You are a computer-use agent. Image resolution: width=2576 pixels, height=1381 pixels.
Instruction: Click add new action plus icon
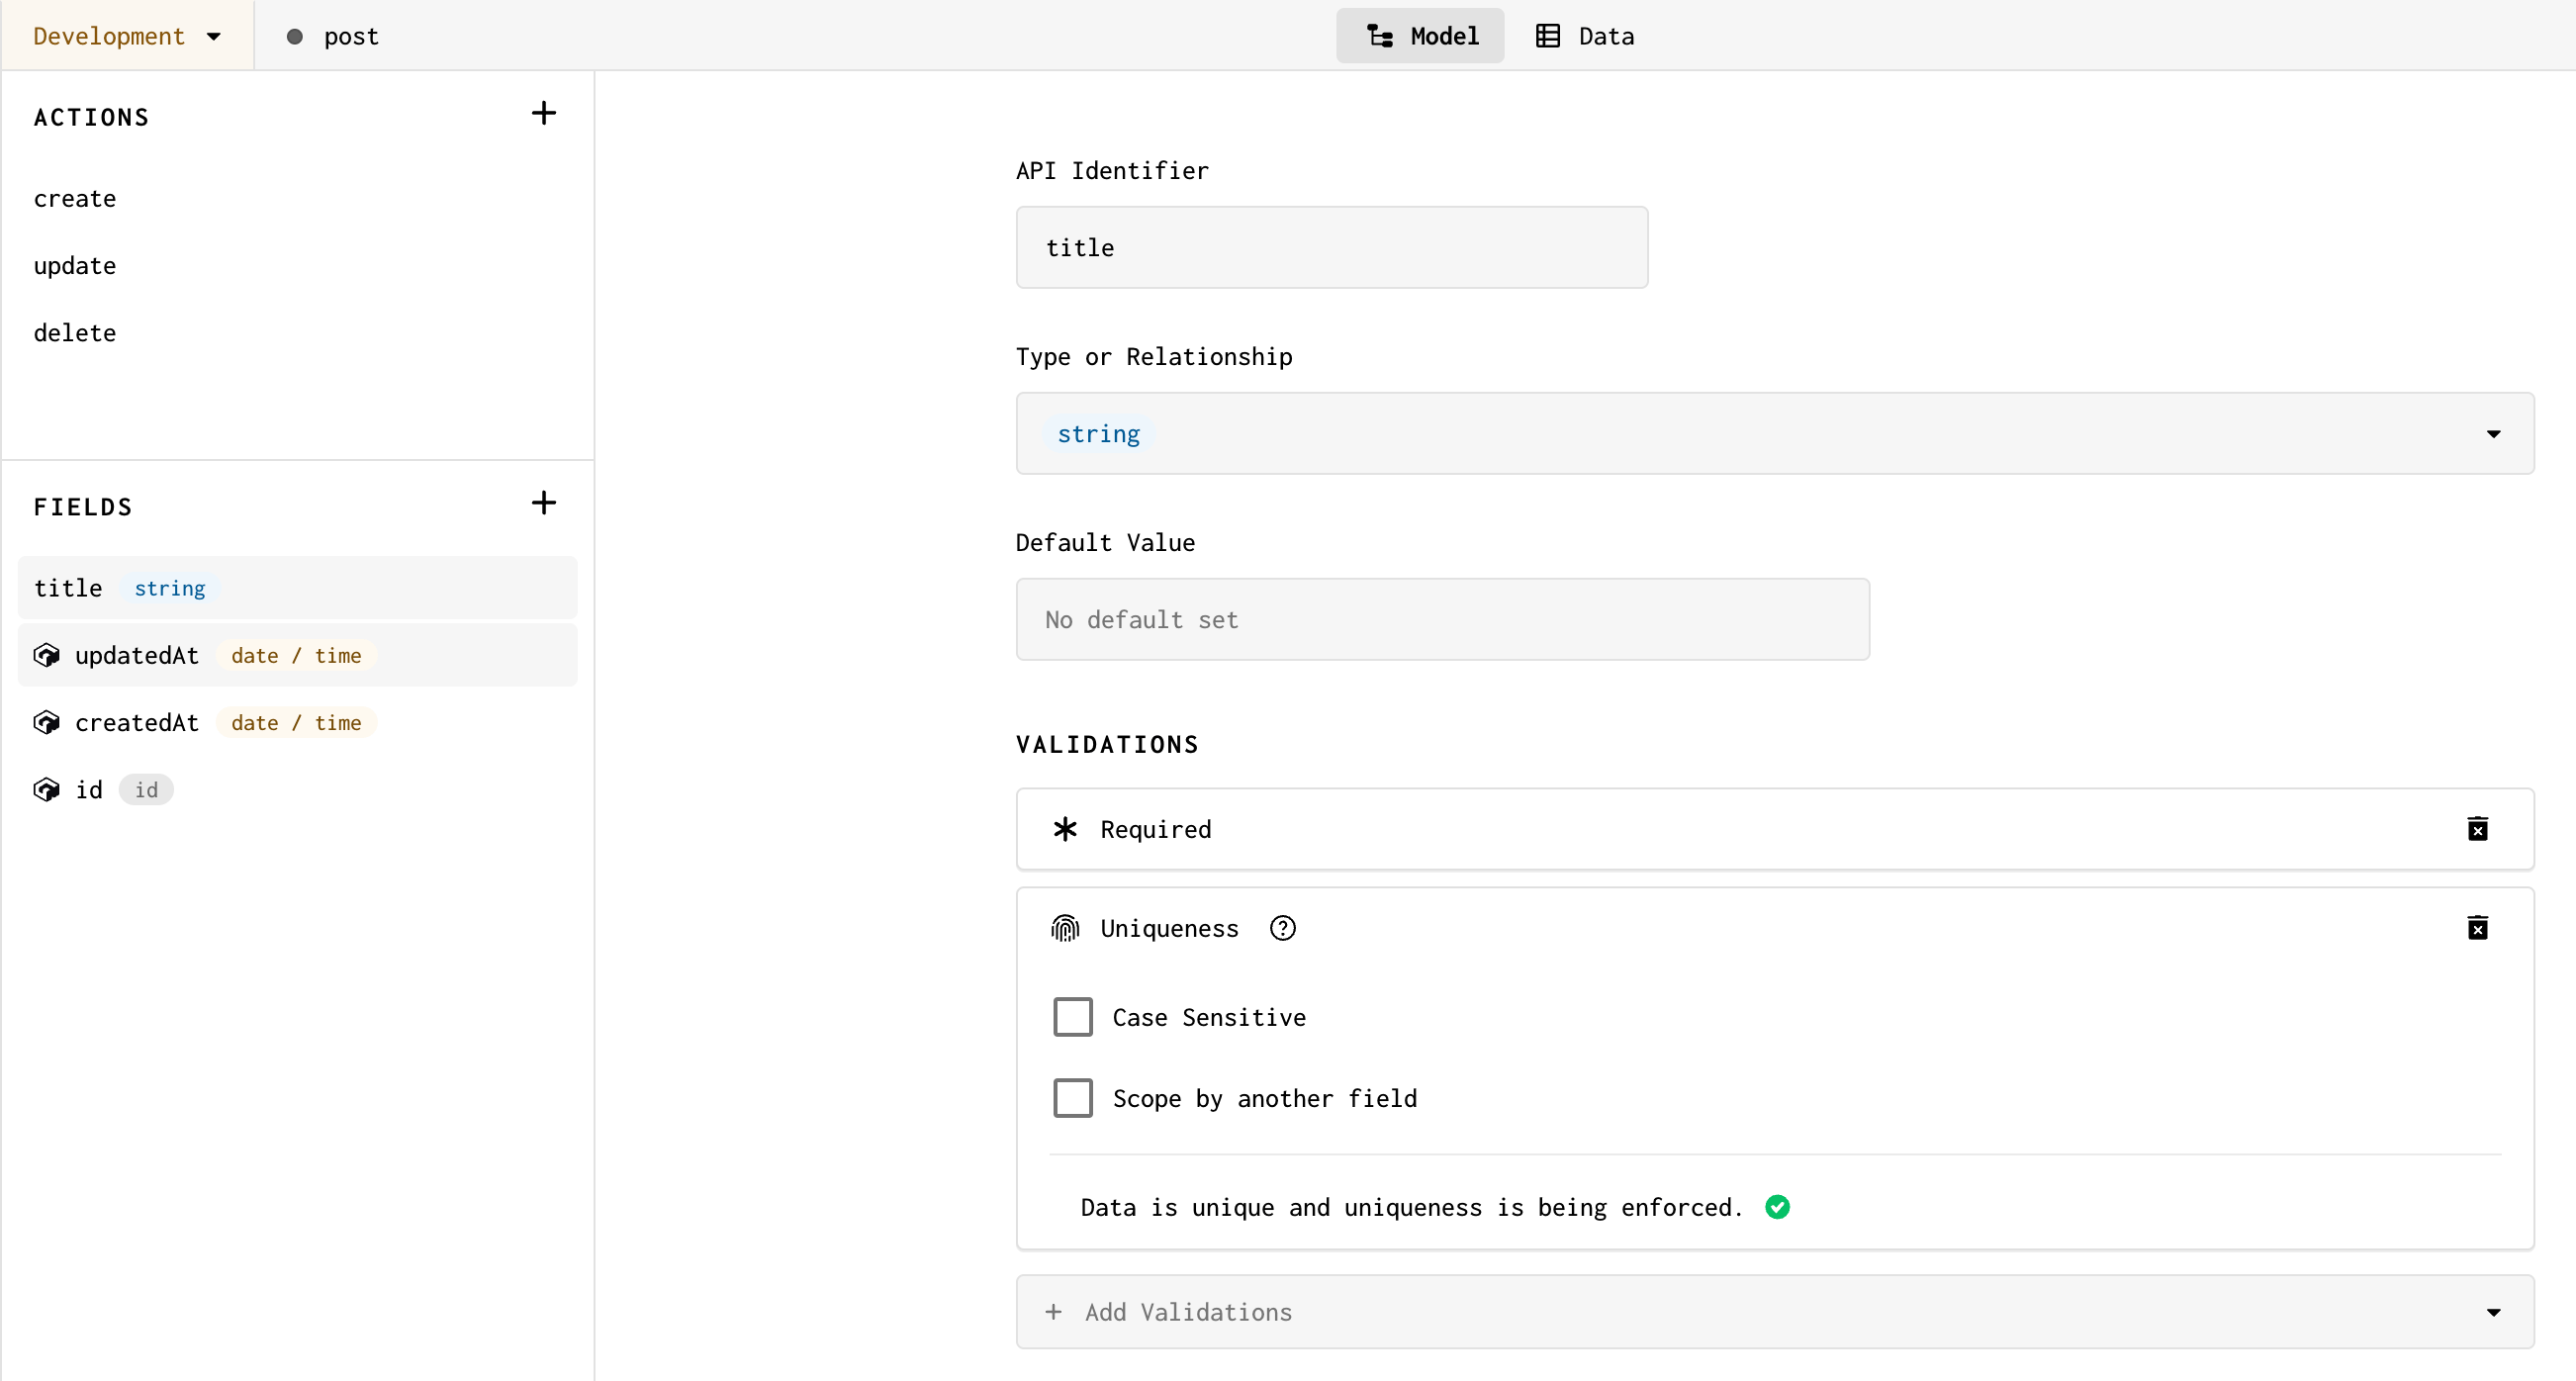(545, 113)
